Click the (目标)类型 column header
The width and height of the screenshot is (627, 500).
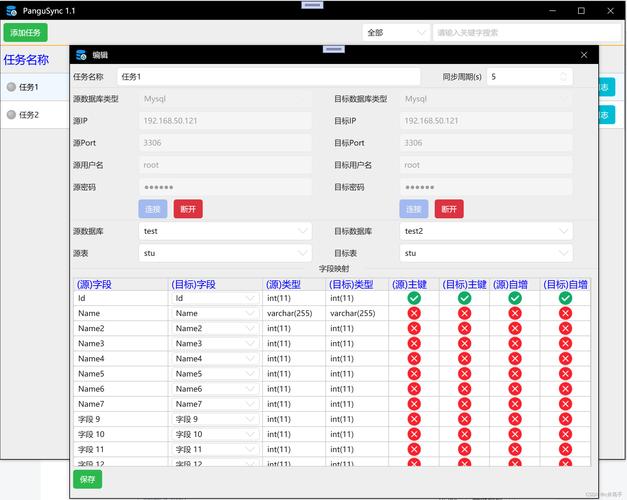point(357,284)
